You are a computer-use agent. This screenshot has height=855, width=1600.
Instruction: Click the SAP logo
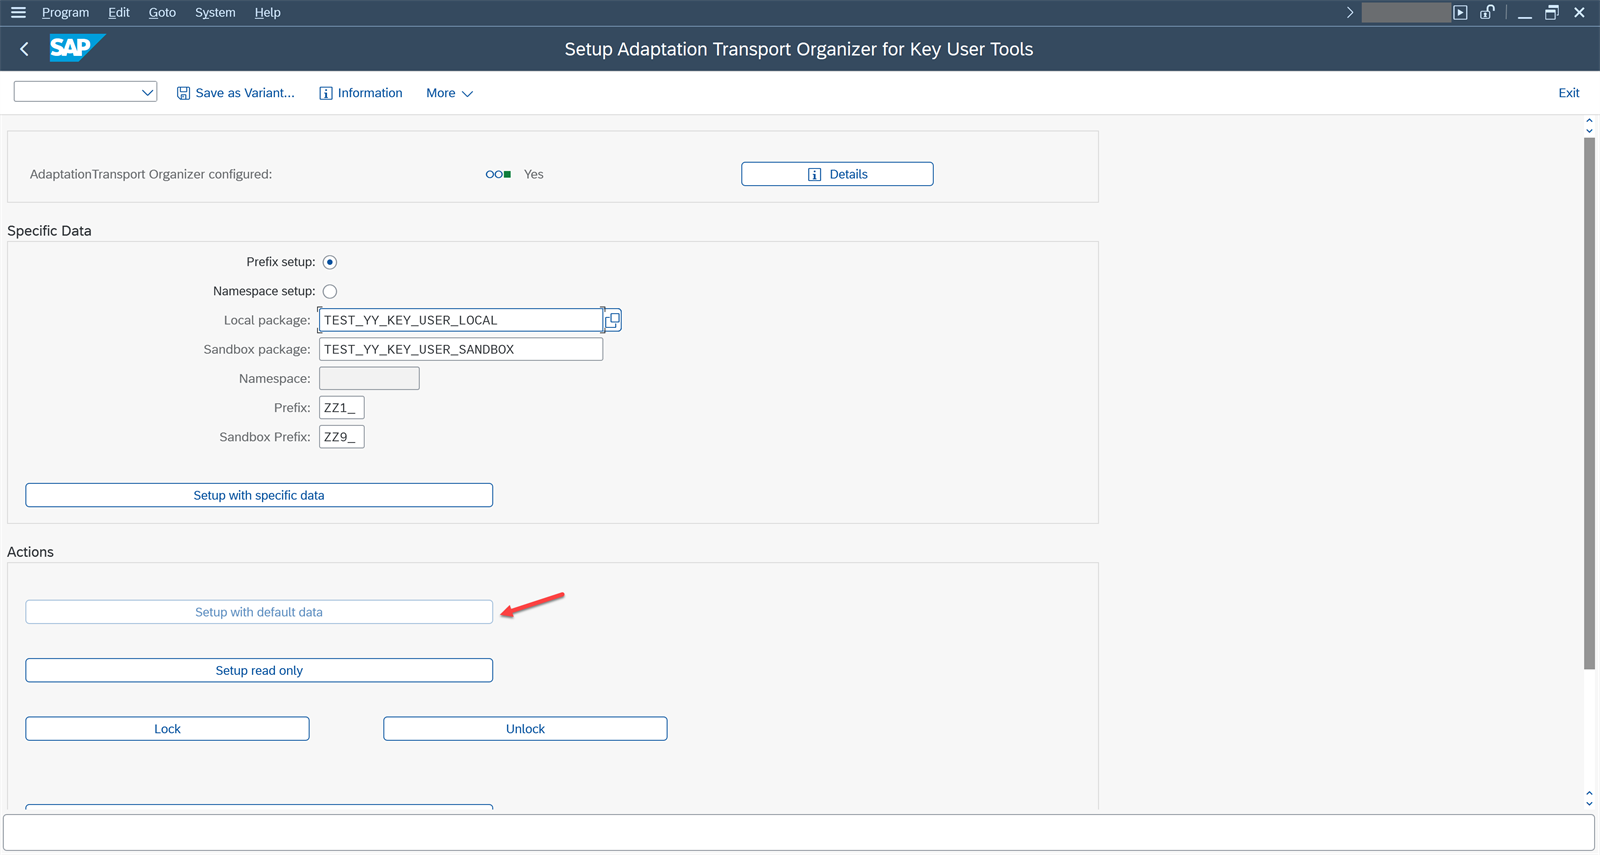(x=77, y=47)
